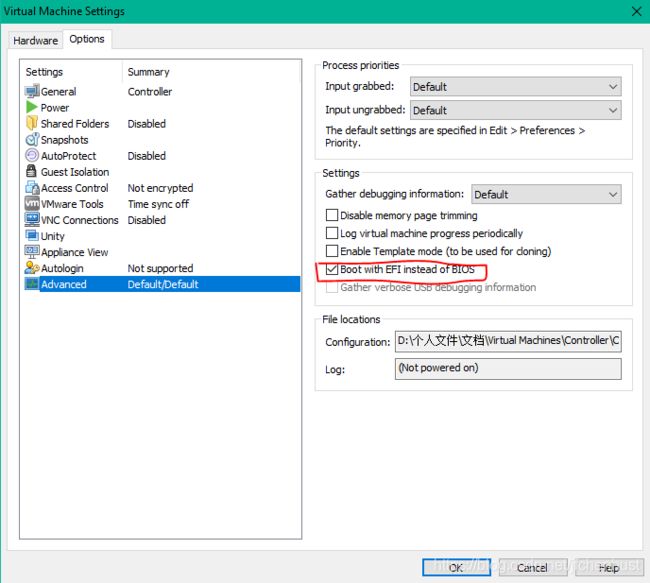This screenshot has height=583, width=650.
Task: Click the green Power icon
Action: pyautogui.click(x=32, y=107)
